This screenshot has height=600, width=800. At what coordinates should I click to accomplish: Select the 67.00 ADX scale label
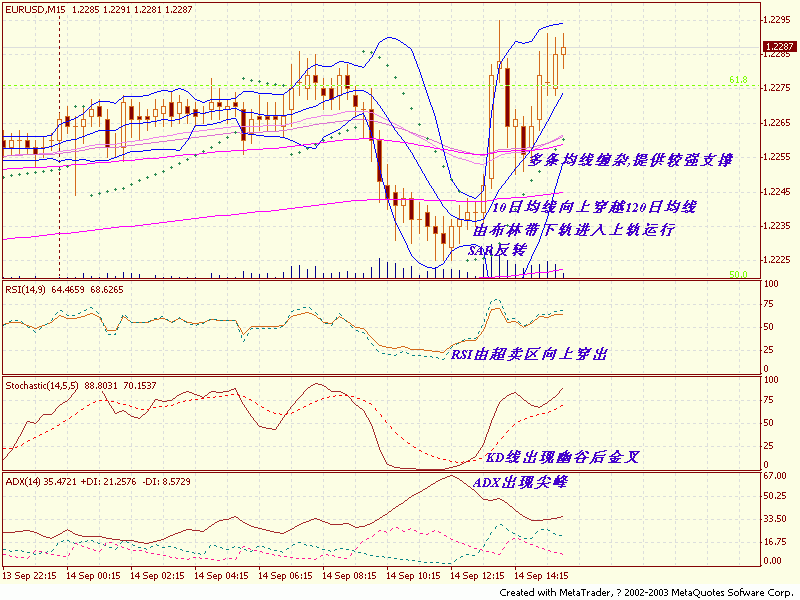click(x=774, y=476)
